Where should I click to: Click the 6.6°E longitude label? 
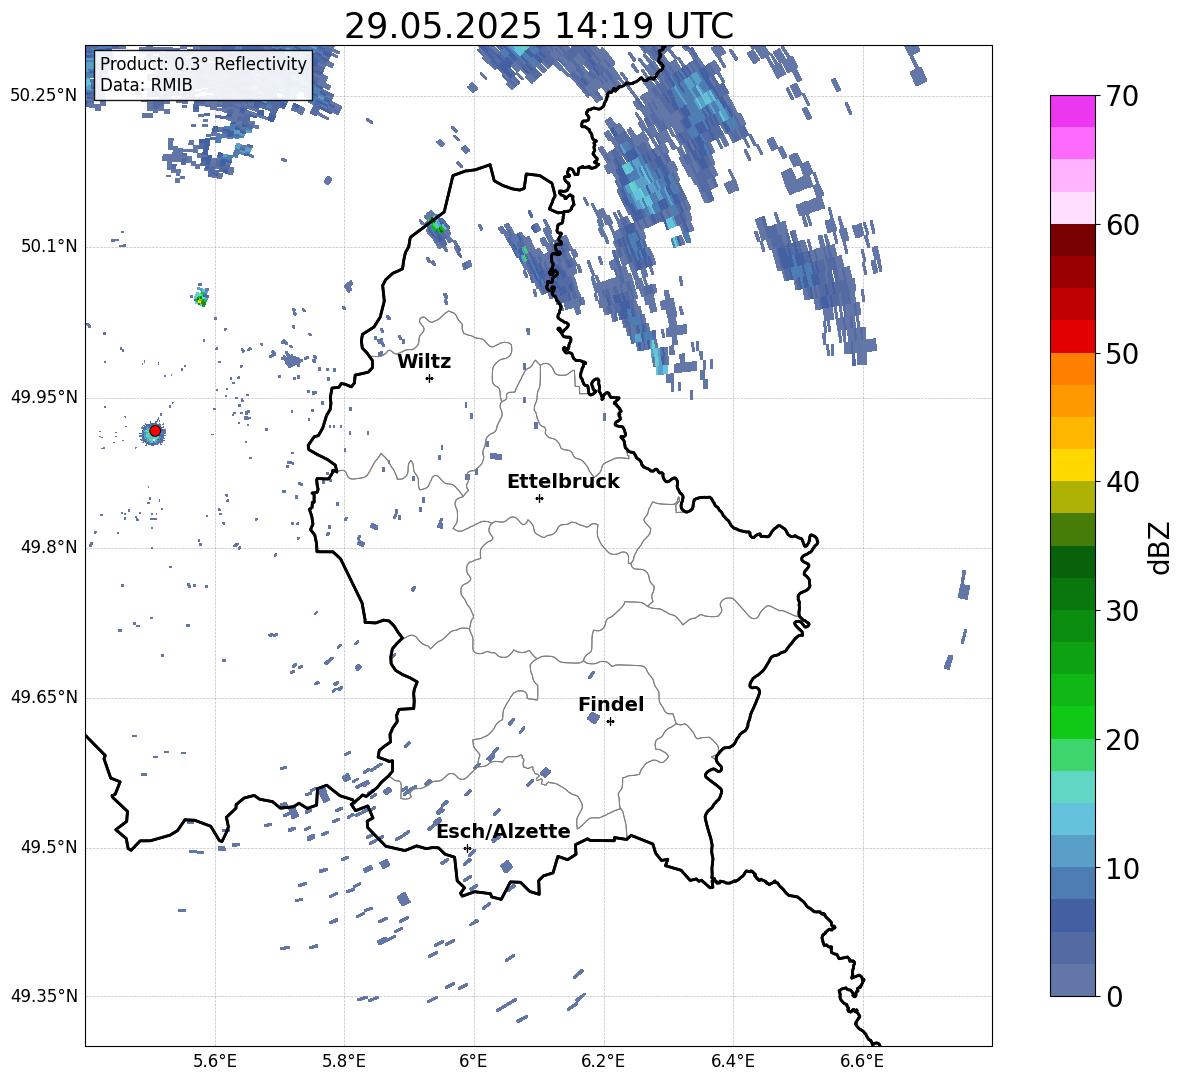862,1061
